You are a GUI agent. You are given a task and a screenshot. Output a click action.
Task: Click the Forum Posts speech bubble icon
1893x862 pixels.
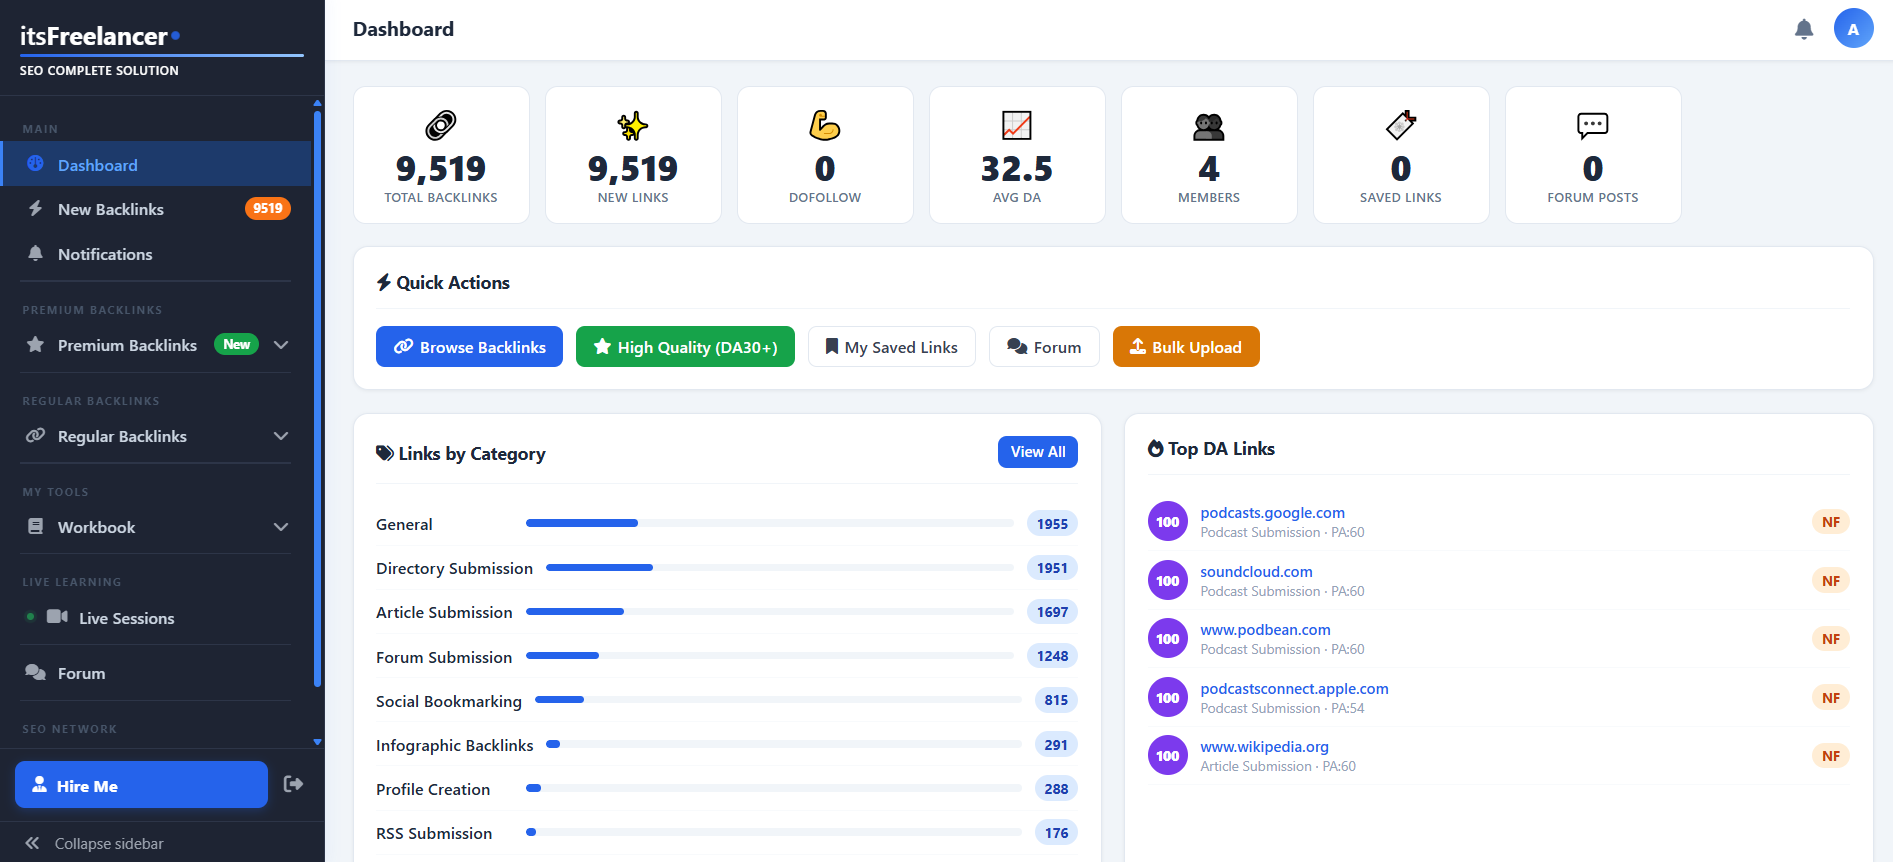[1593, 125]
